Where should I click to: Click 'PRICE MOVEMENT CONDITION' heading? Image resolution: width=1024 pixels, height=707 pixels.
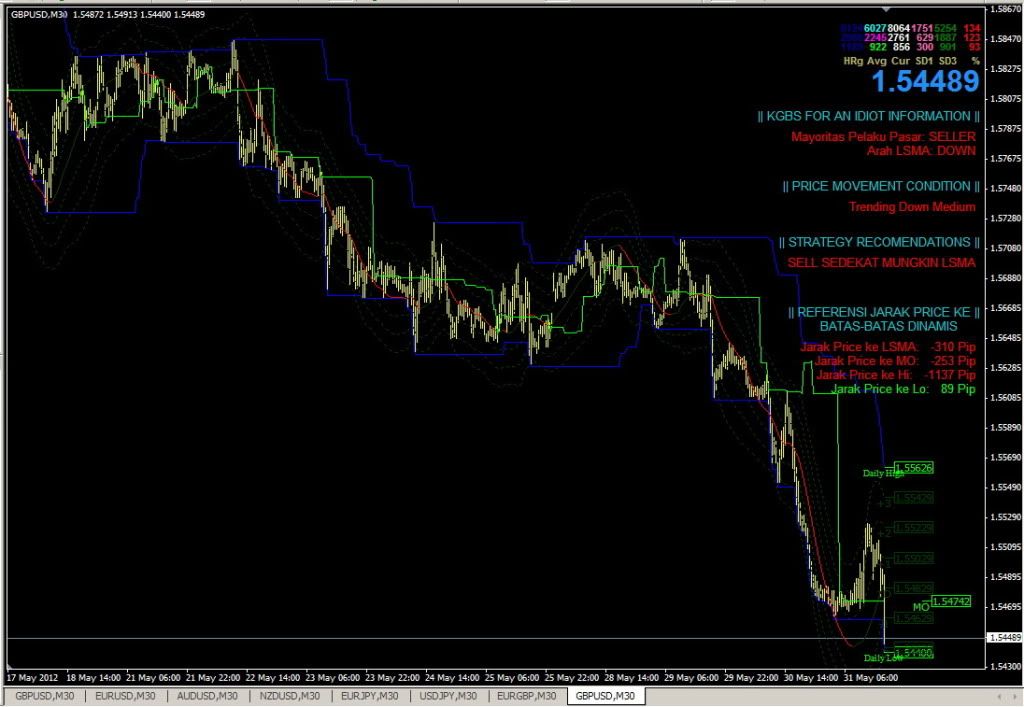[881, 186]
